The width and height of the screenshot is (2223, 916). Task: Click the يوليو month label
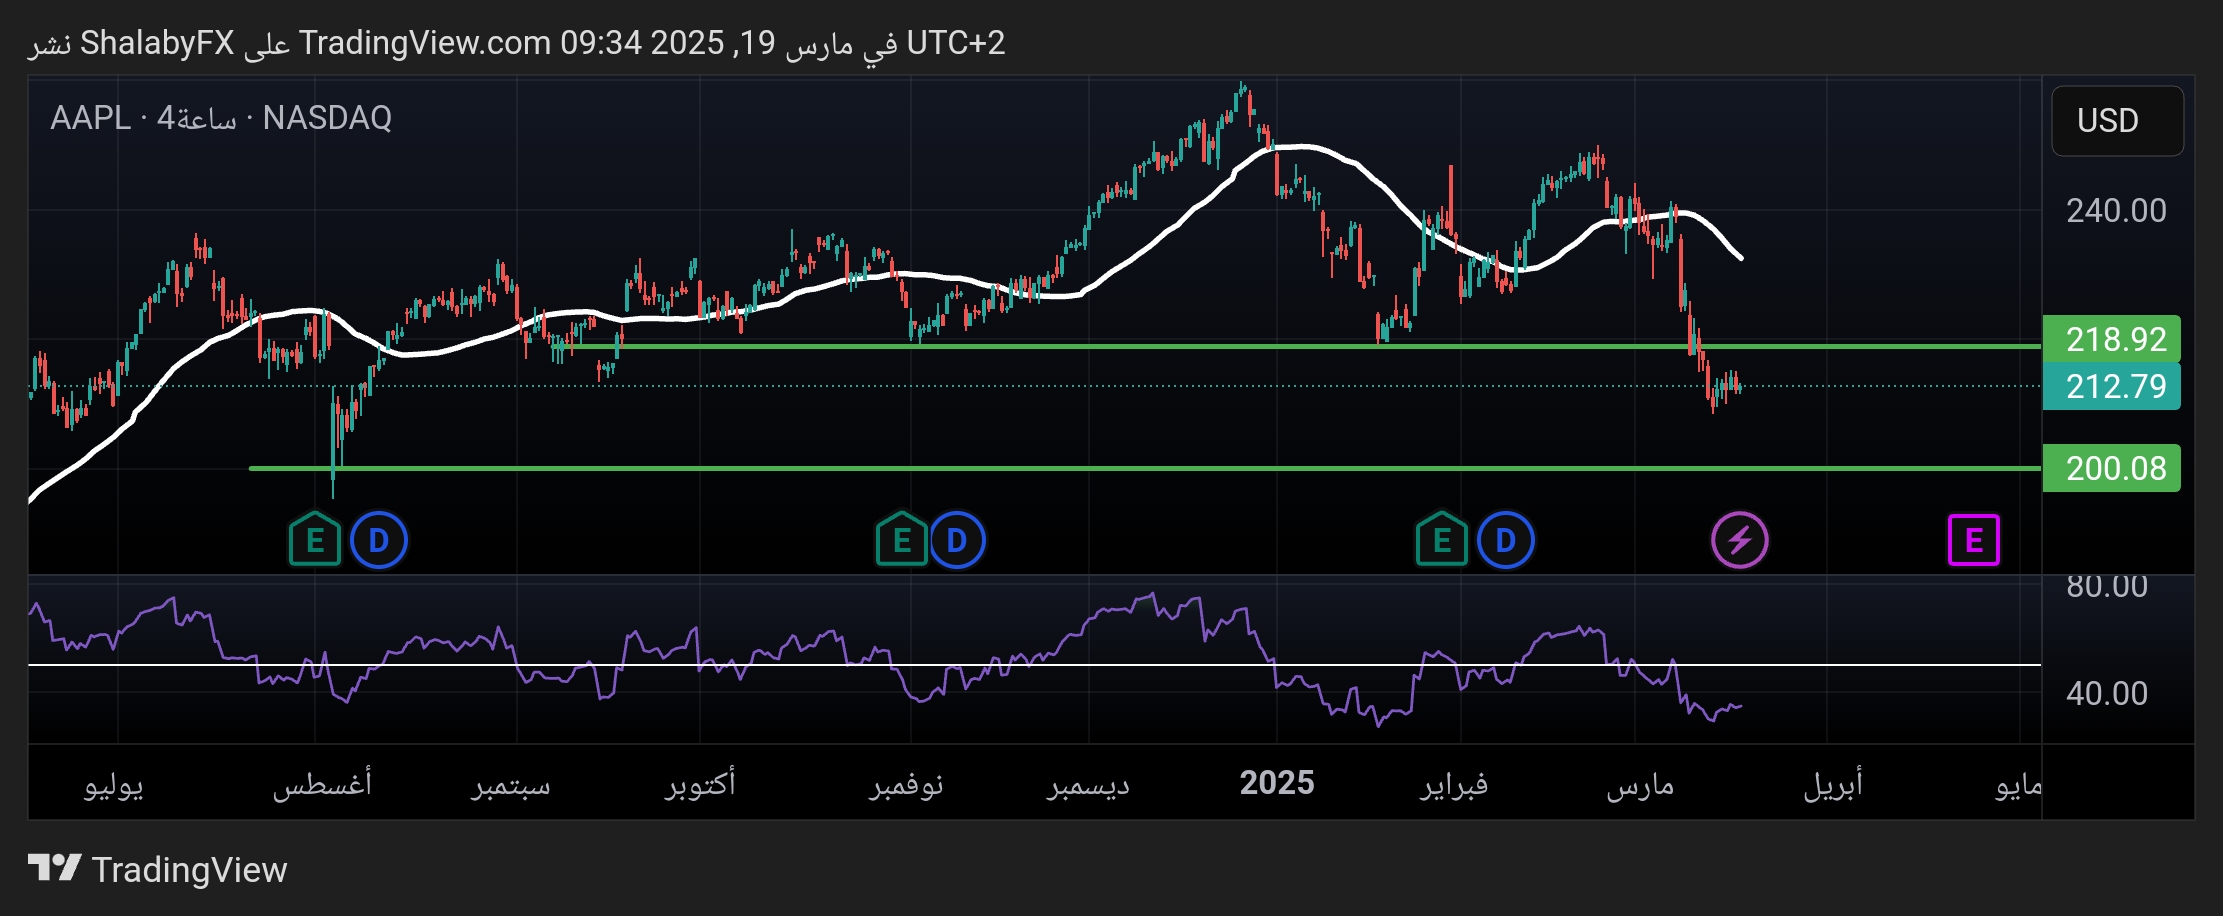click(x=114, y=785)
